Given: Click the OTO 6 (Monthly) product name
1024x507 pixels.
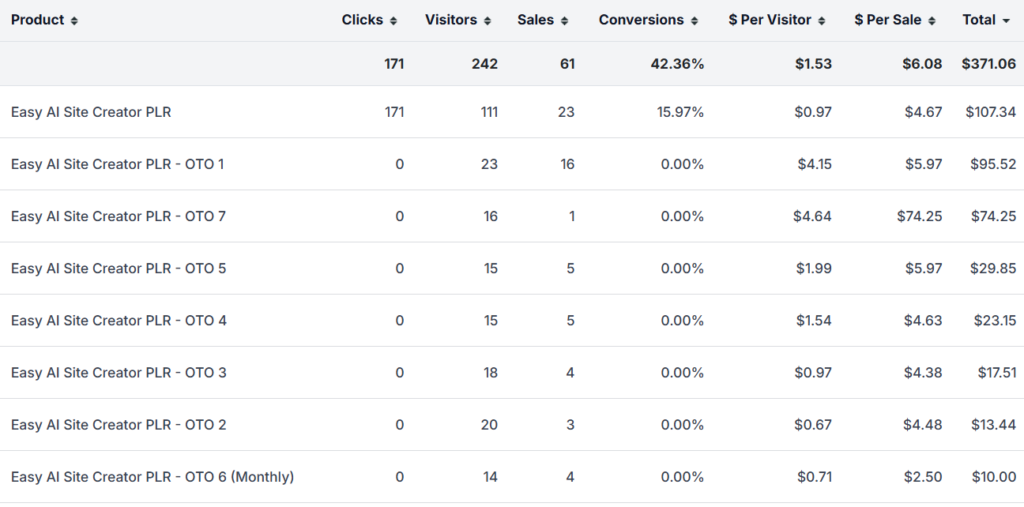Looking at the screenshot, I should (x=152, y=477).
